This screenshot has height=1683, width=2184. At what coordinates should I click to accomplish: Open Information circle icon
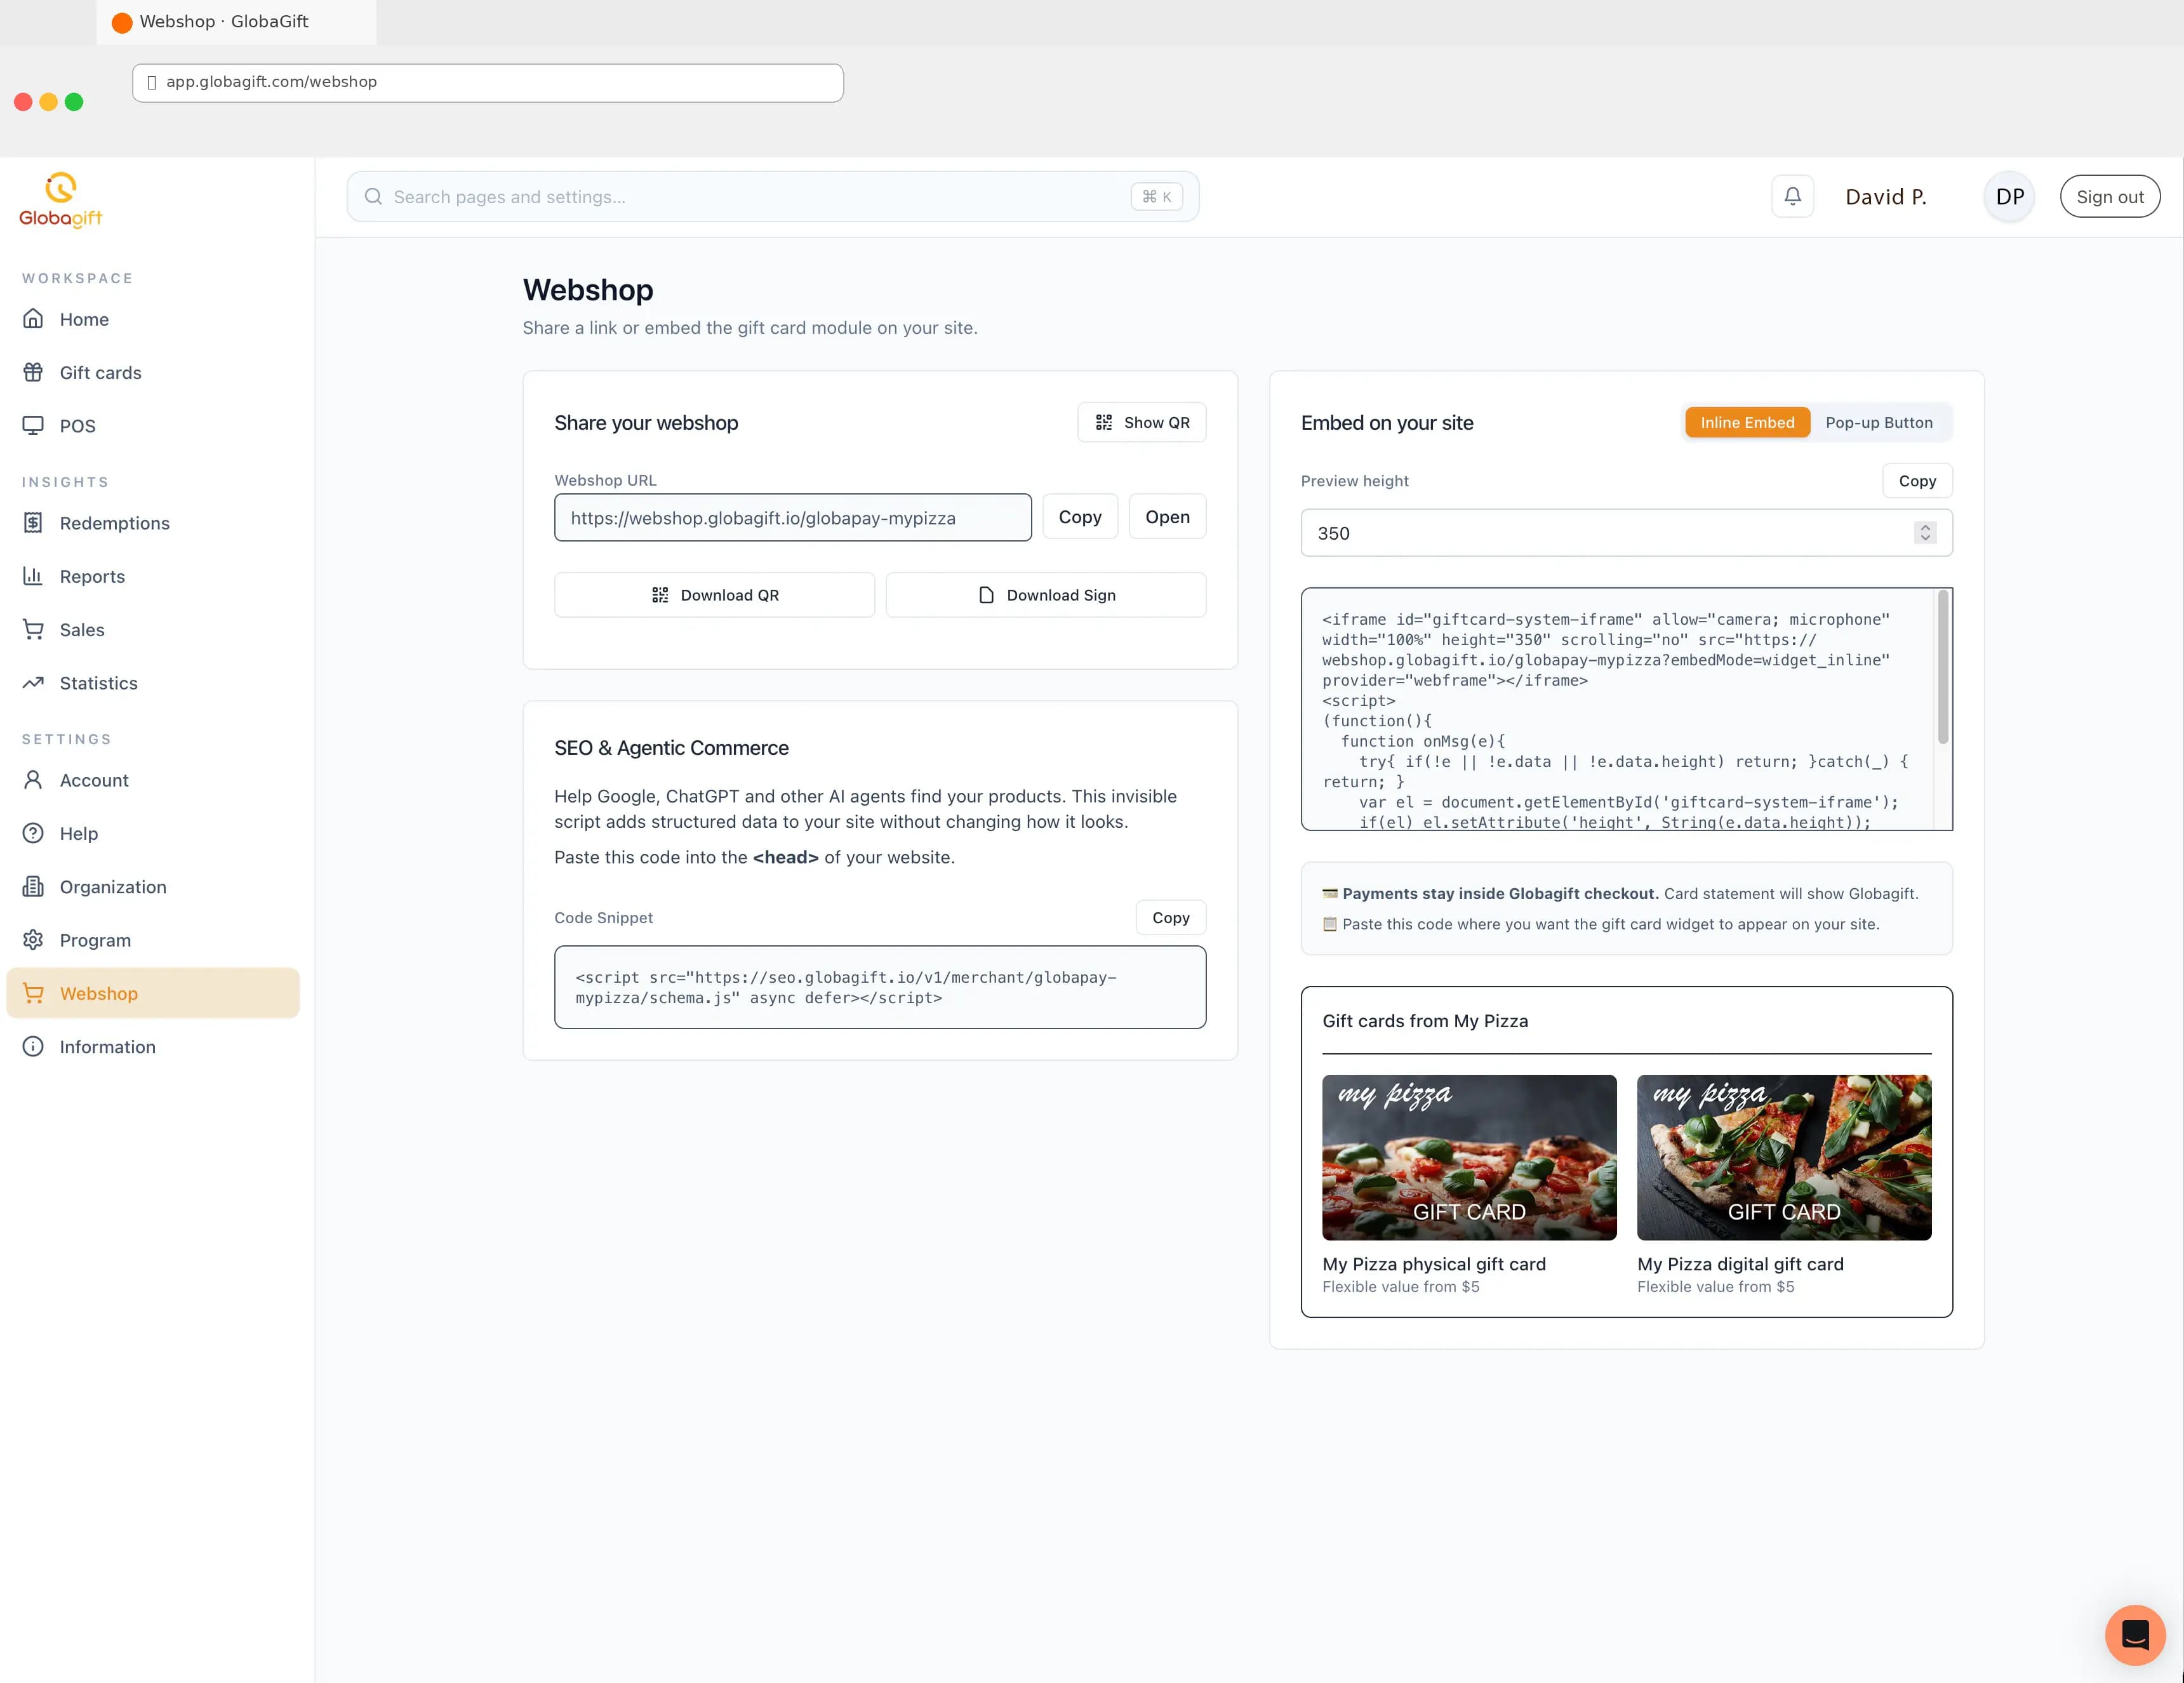(33, 1047)
